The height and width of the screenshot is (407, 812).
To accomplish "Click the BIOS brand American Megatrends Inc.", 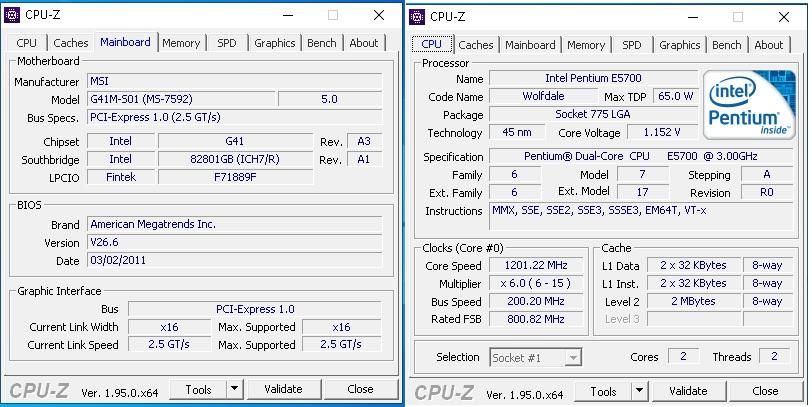I will [235, 224].
